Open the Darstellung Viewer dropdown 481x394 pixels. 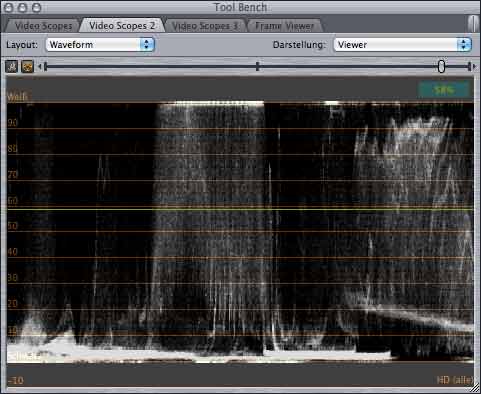[x=402, y=45]
